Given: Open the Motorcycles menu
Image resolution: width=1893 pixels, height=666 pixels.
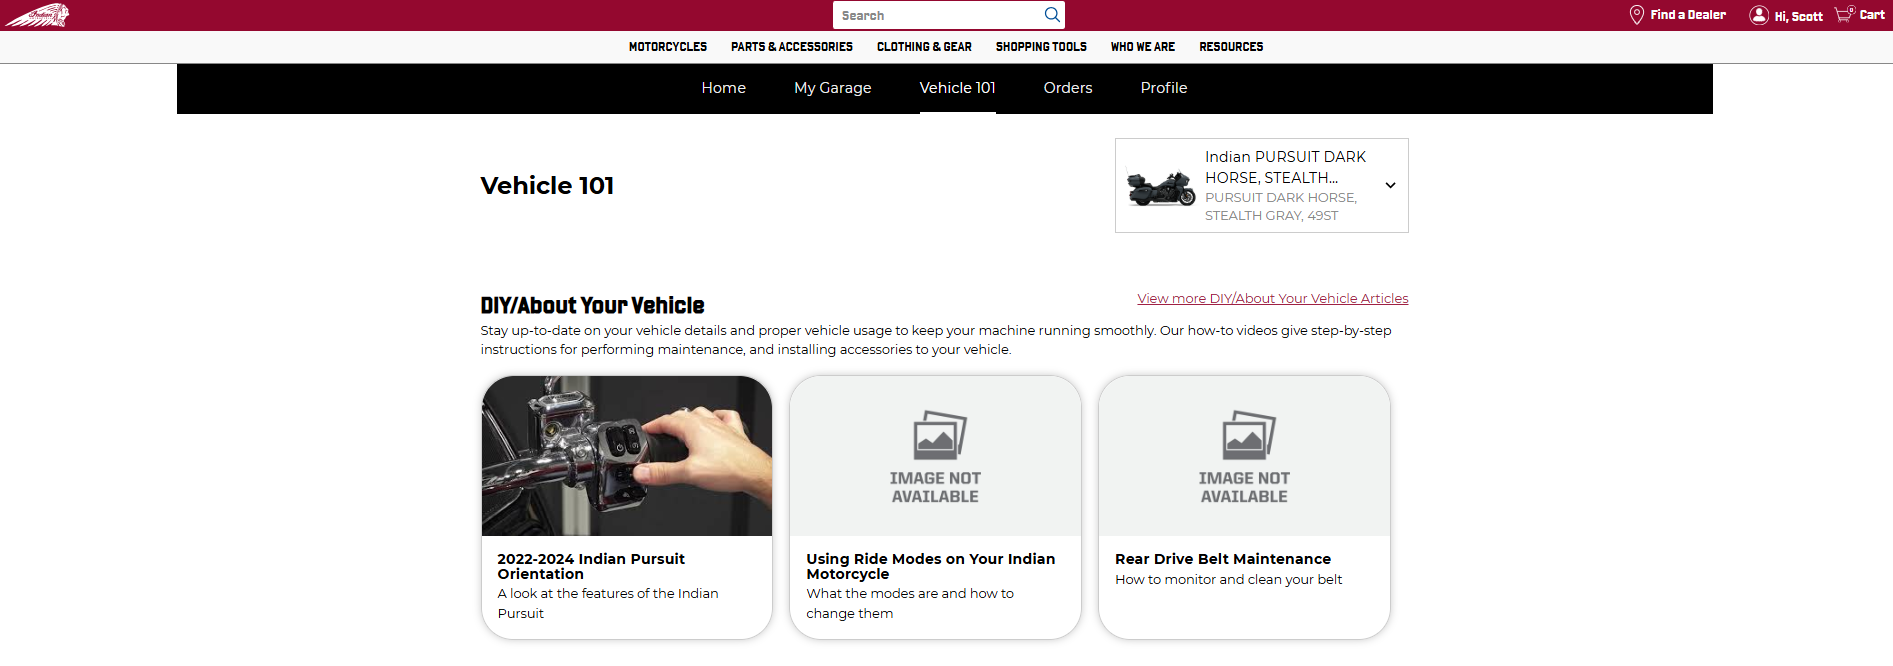Looking at the screenshot, I should pos(667,47).
